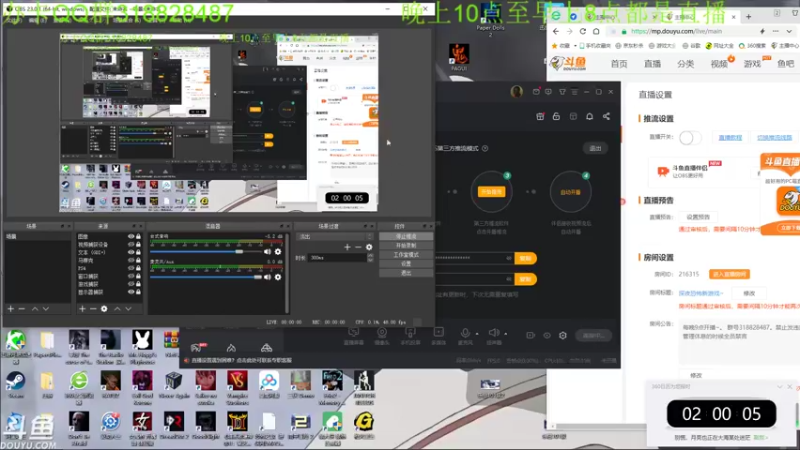Click the 300ms transition duration field
Viewport: 800px width, 450px height.
click(x=338, y=258)
